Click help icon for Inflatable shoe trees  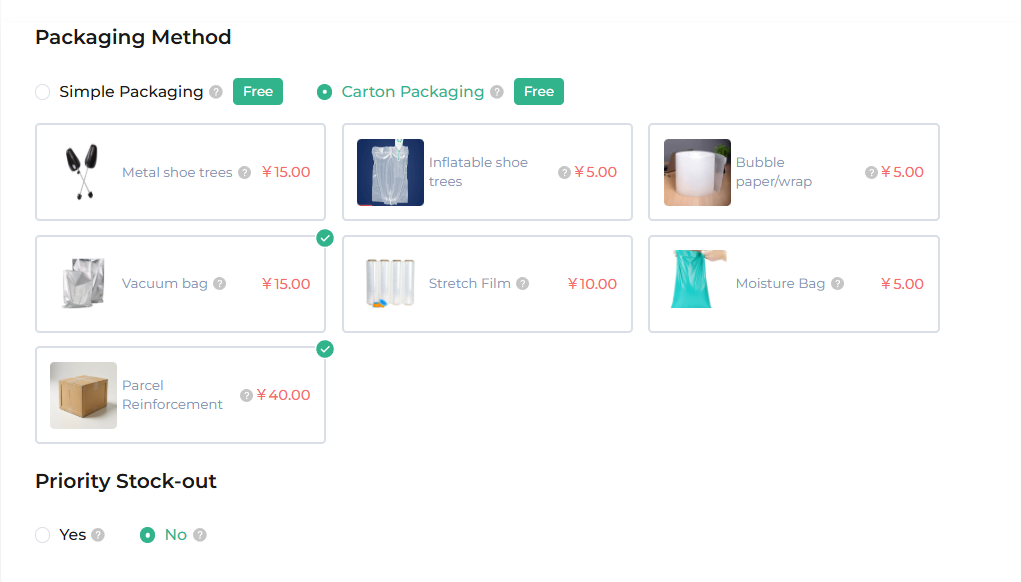564,173
